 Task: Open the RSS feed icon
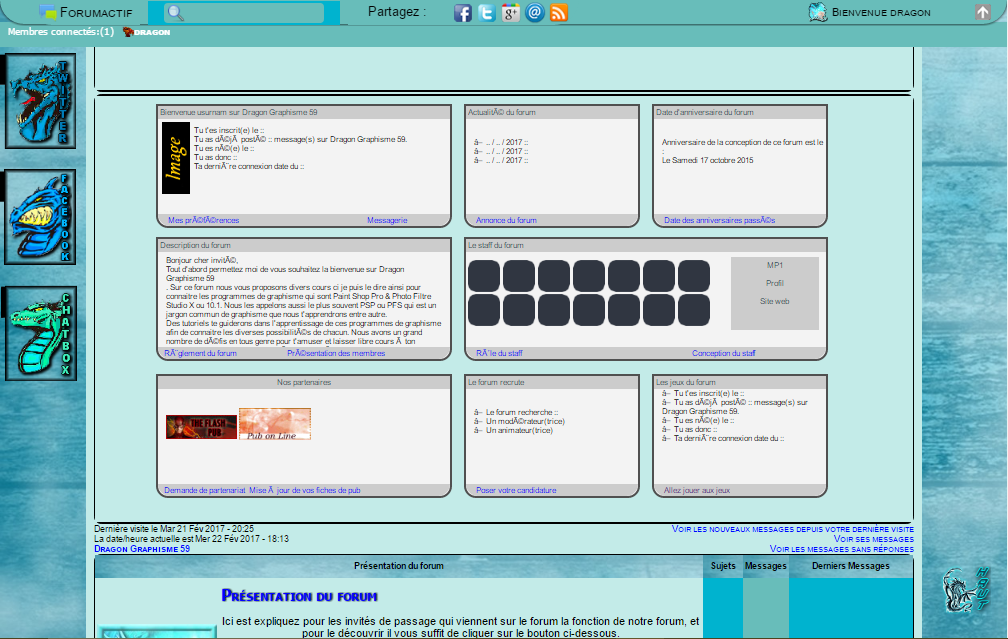tap(559, 13)
